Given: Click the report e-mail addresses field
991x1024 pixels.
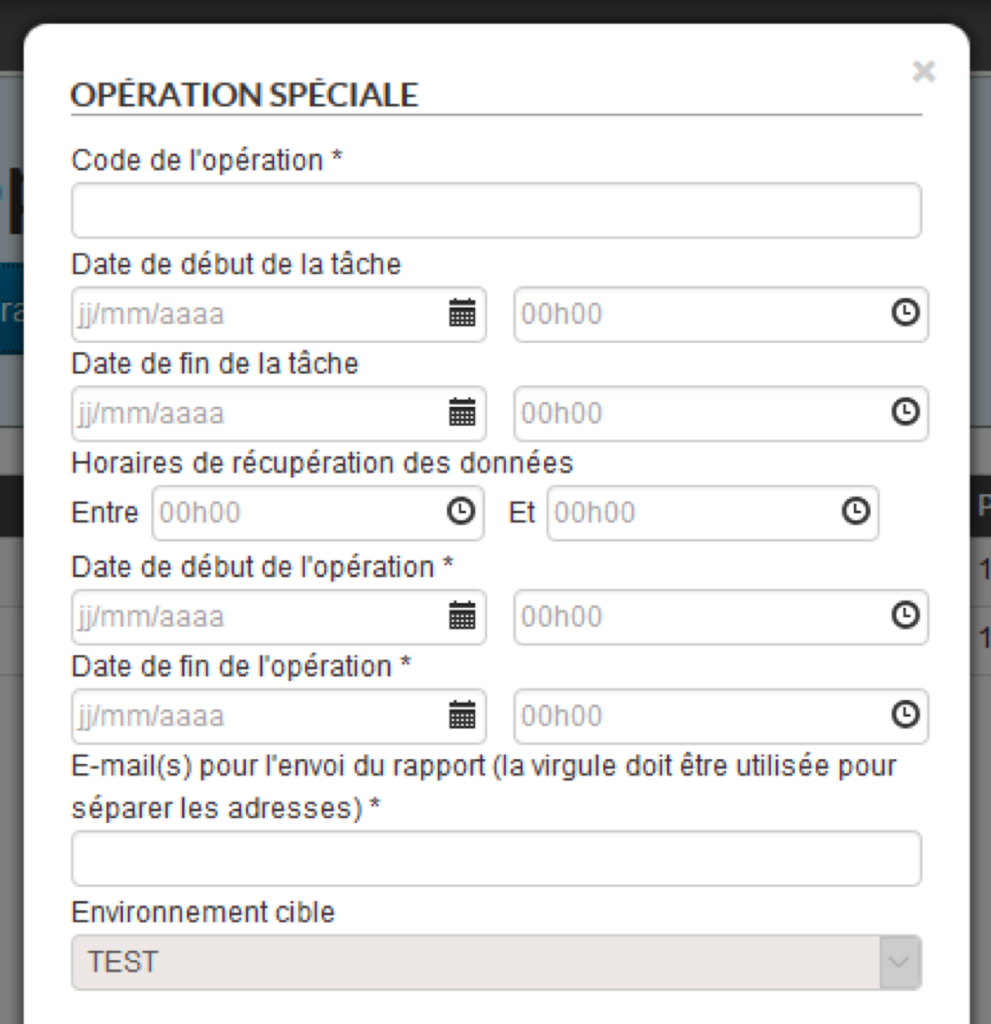Looking at the screenshot, I should (x=496, y=858).
